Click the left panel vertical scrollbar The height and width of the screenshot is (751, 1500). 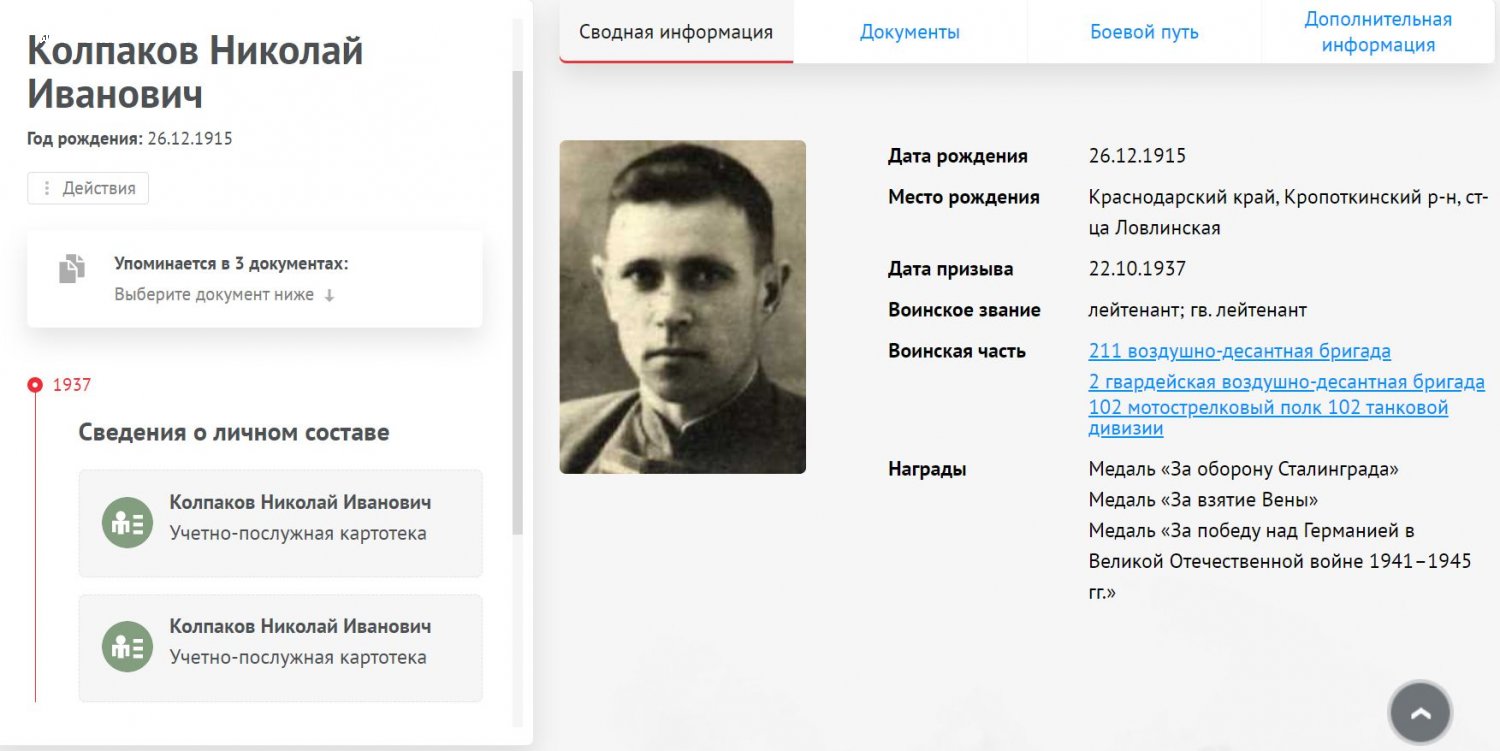(517, 300)
